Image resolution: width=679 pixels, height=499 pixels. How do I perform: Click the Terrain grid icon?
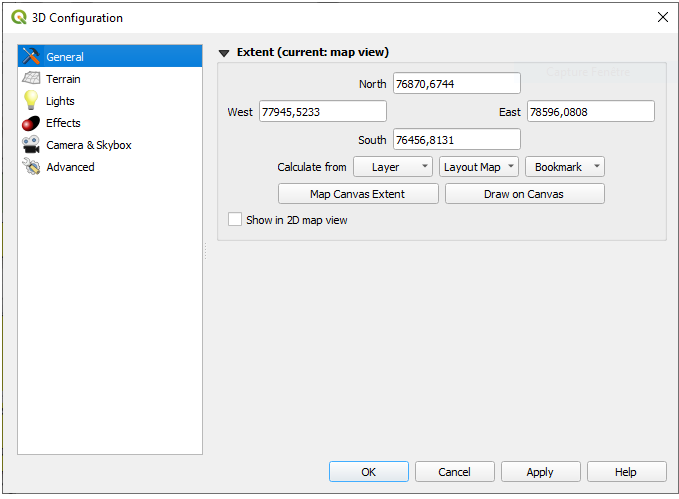(x=31, y=79)
